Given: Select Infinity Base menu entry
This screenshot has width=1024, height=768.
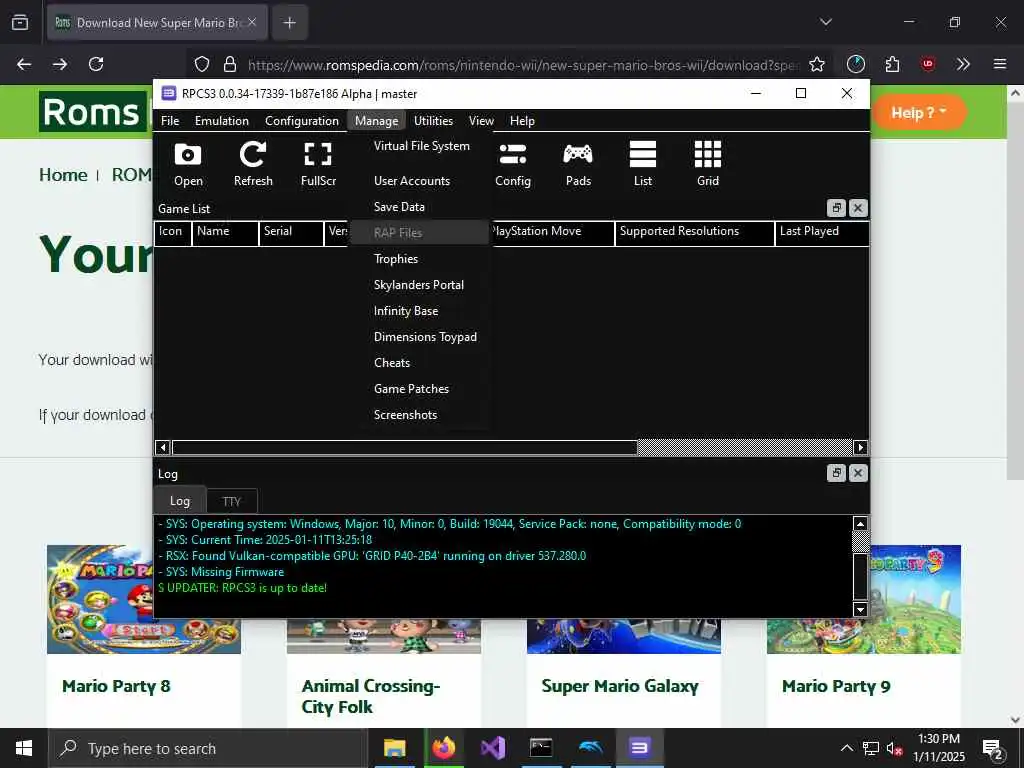Looking at the screenshot, I should coord(421,311).
